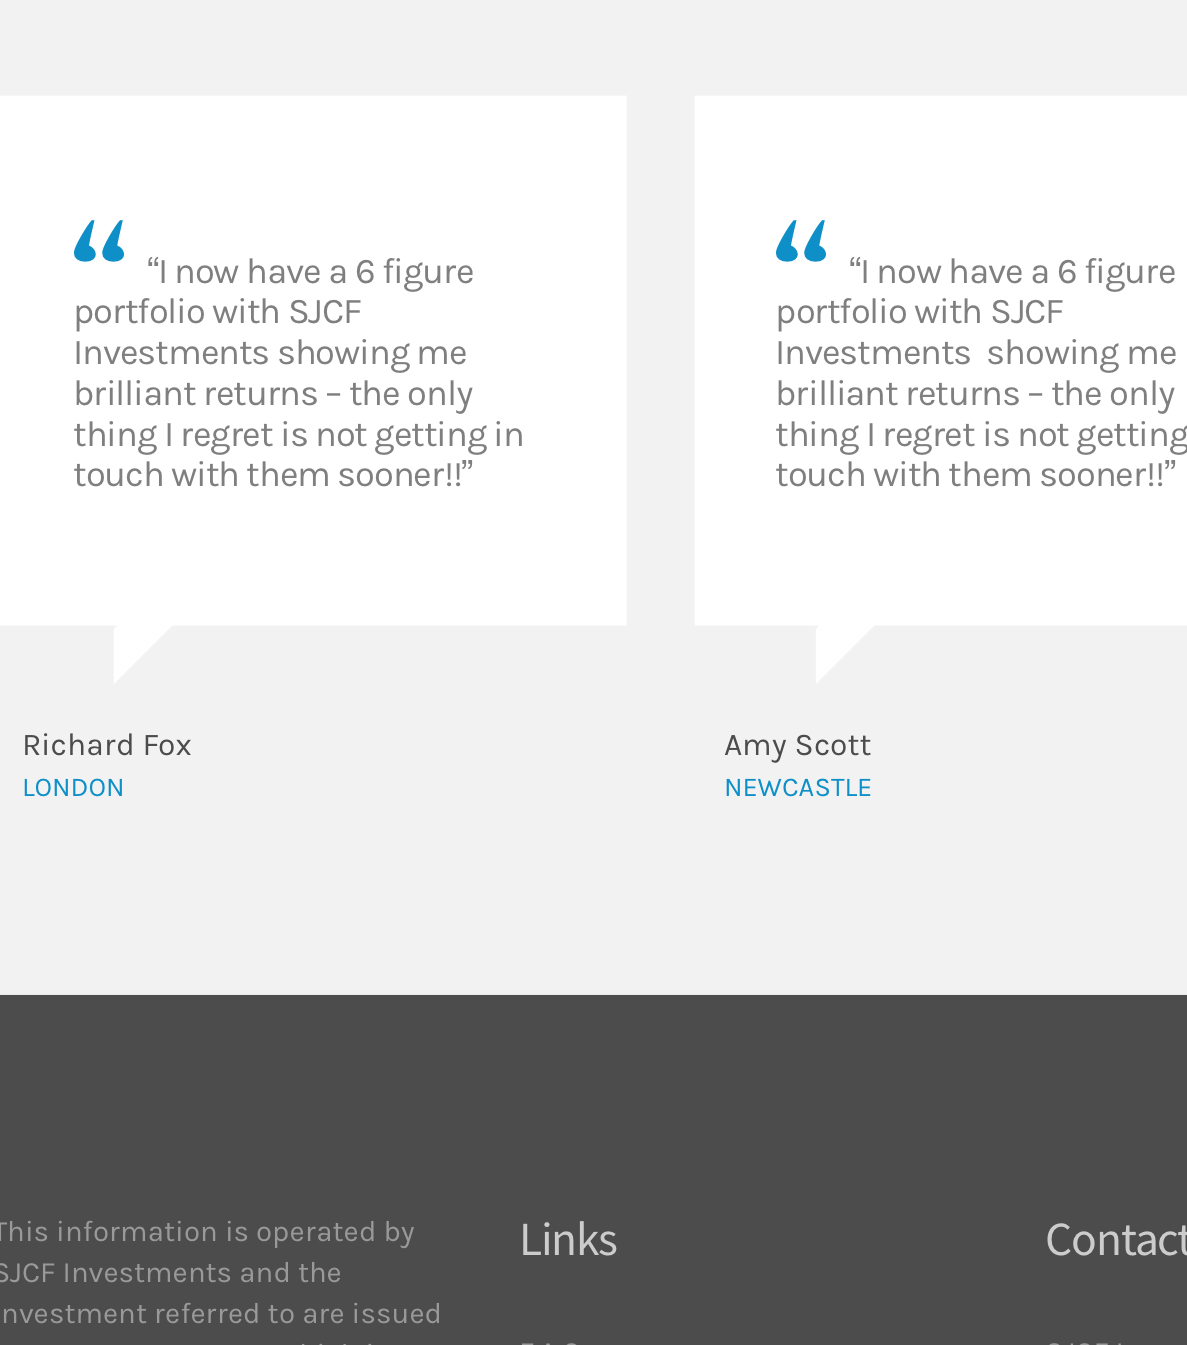Click "touch with them sooner!!" in Richard Fox's quote

(x=268, y=475)
